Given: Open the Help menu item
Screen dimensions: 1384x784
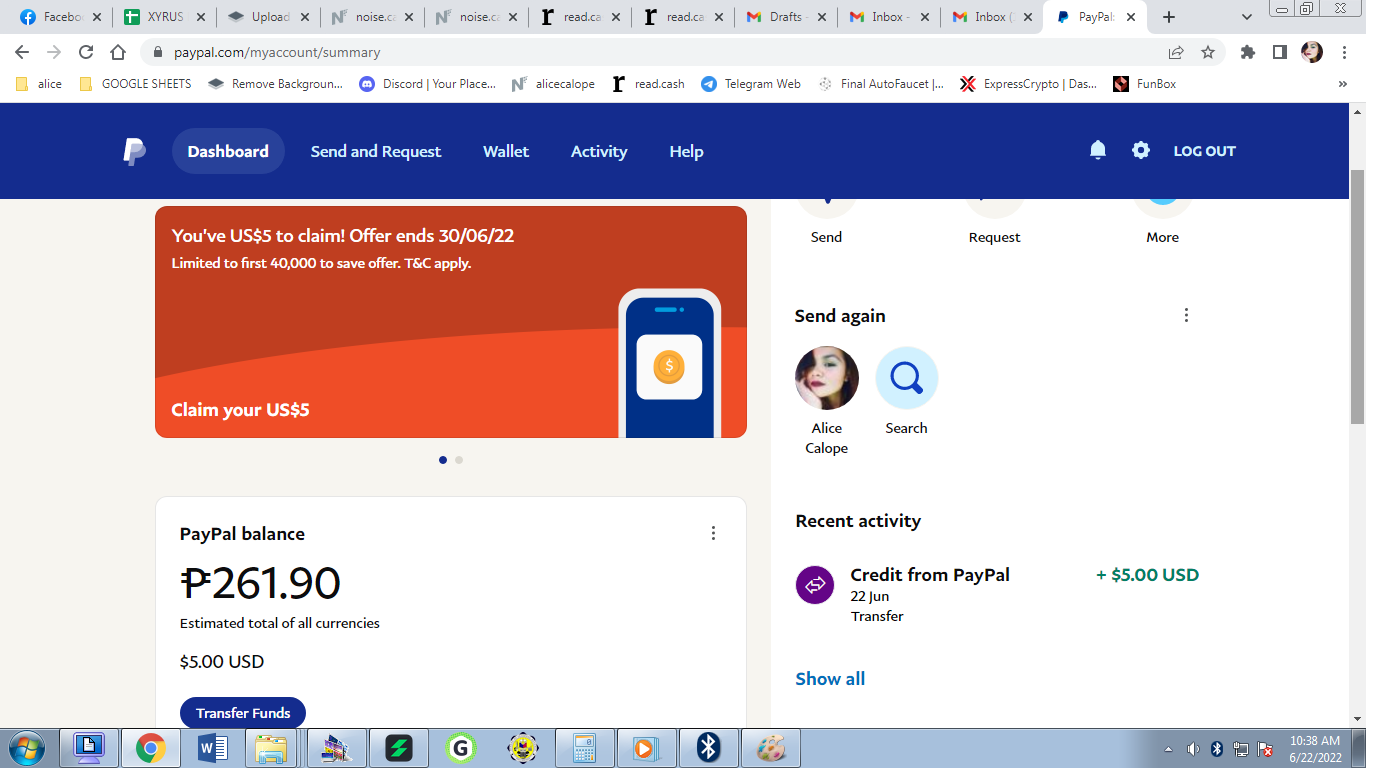Looking at the screenshot, I should pyautogui.click(x=686, y=151).
